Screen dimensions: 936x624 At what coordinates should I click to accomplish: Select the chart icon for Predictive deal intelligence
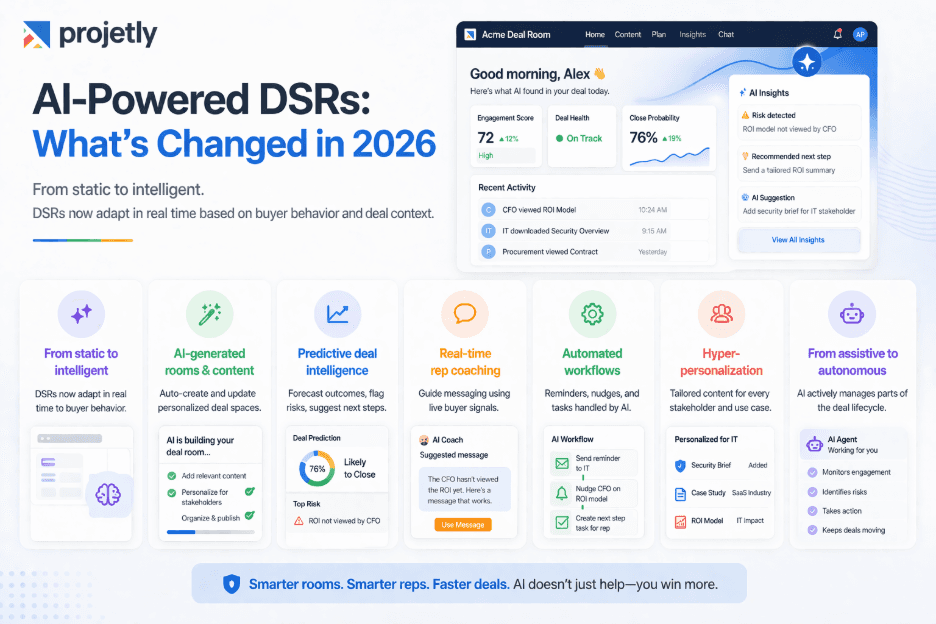tap(337, 314)
